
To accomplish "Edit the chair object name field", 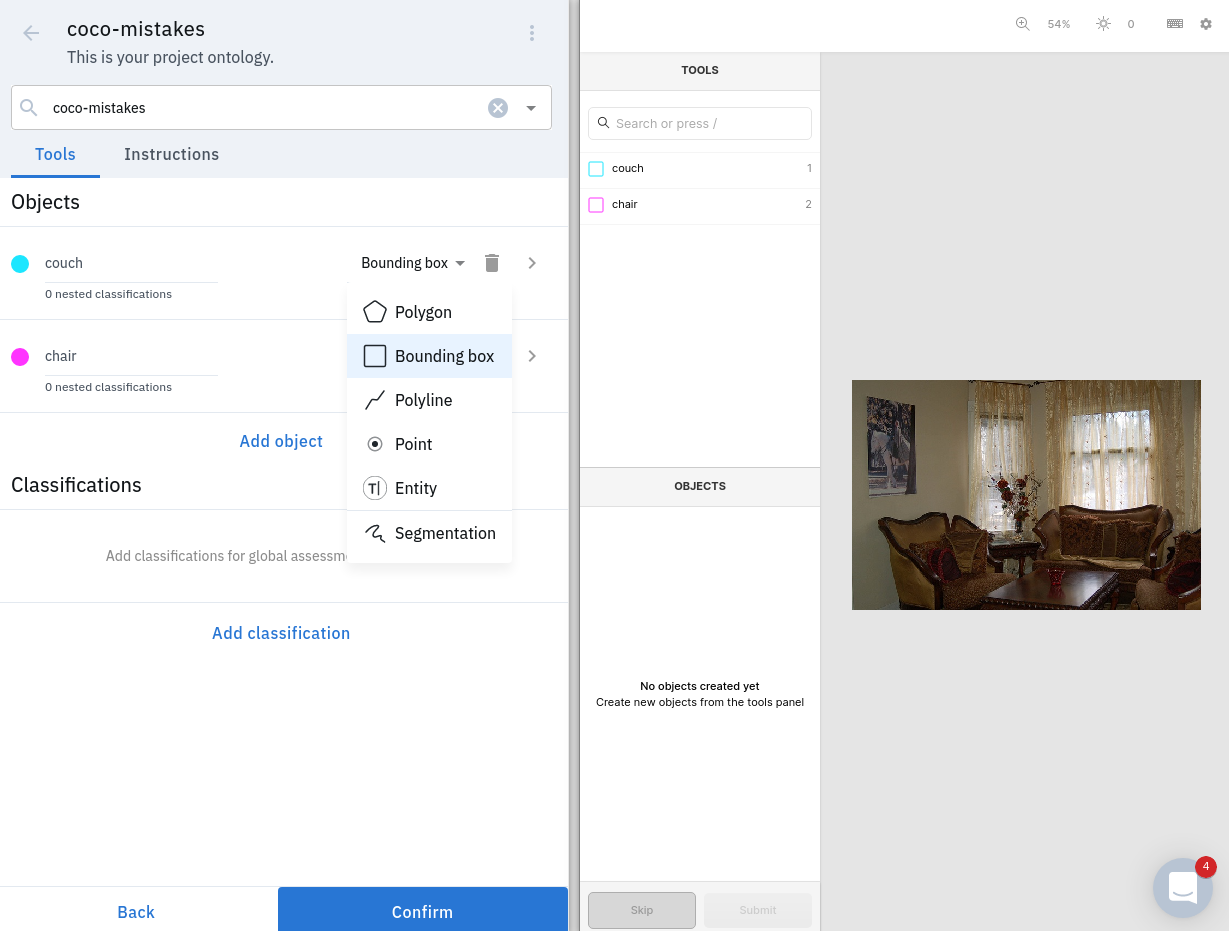I will click(131, 357).
